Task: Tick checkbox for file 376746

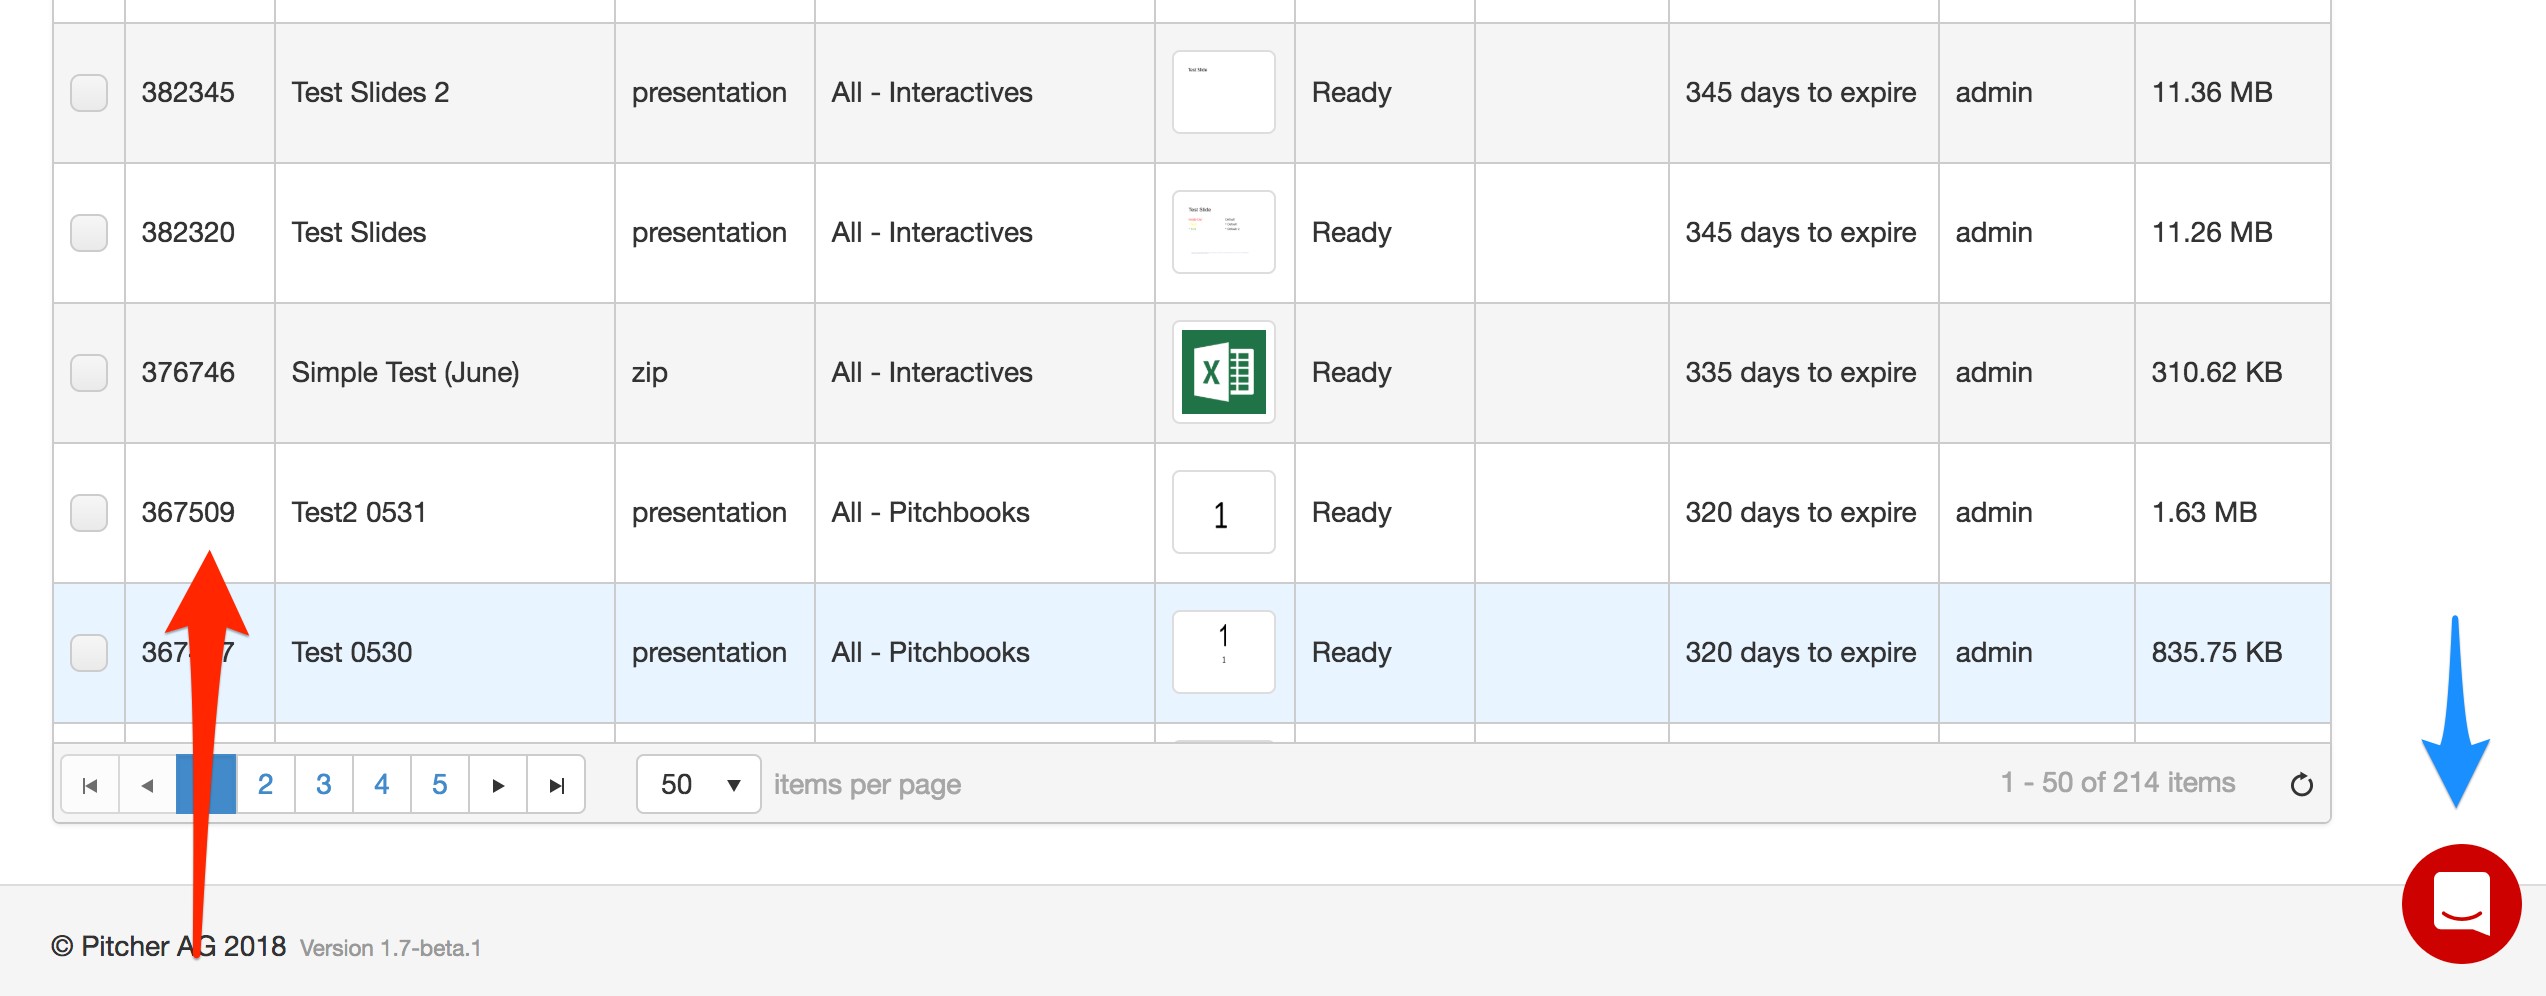Action: pyautogui.click(x=89, y=373)
